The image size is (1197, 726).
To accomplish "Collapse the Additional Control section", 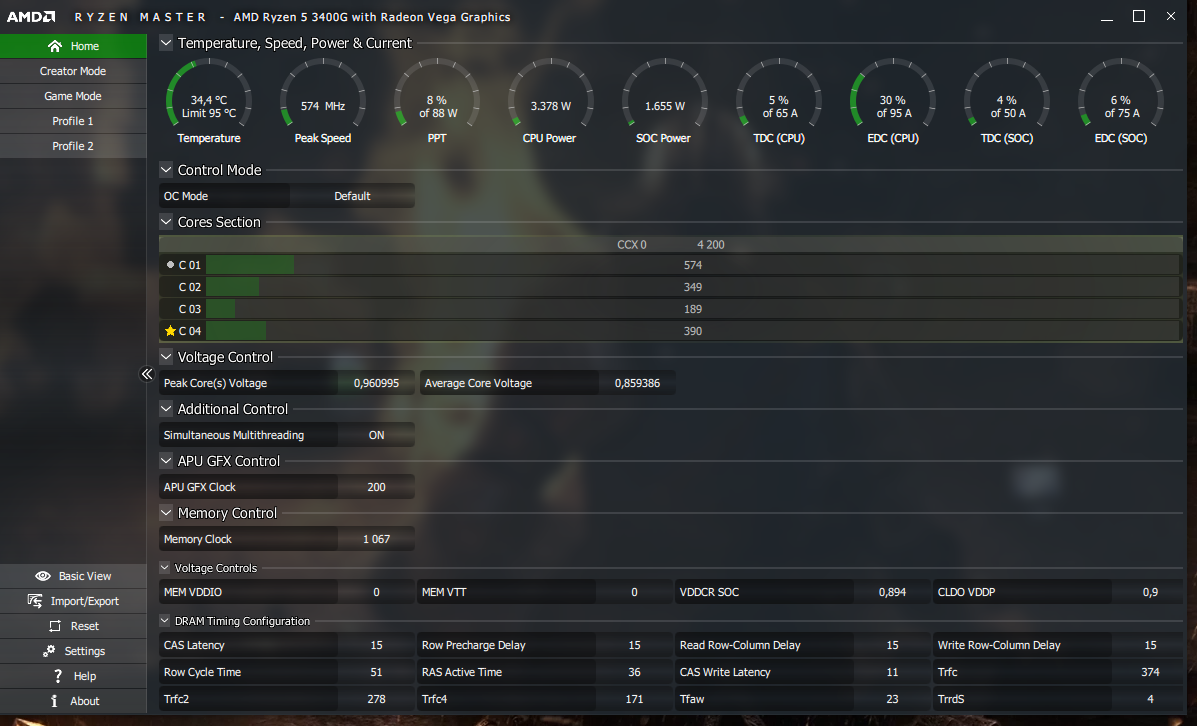I will click(x=166, y=408).
